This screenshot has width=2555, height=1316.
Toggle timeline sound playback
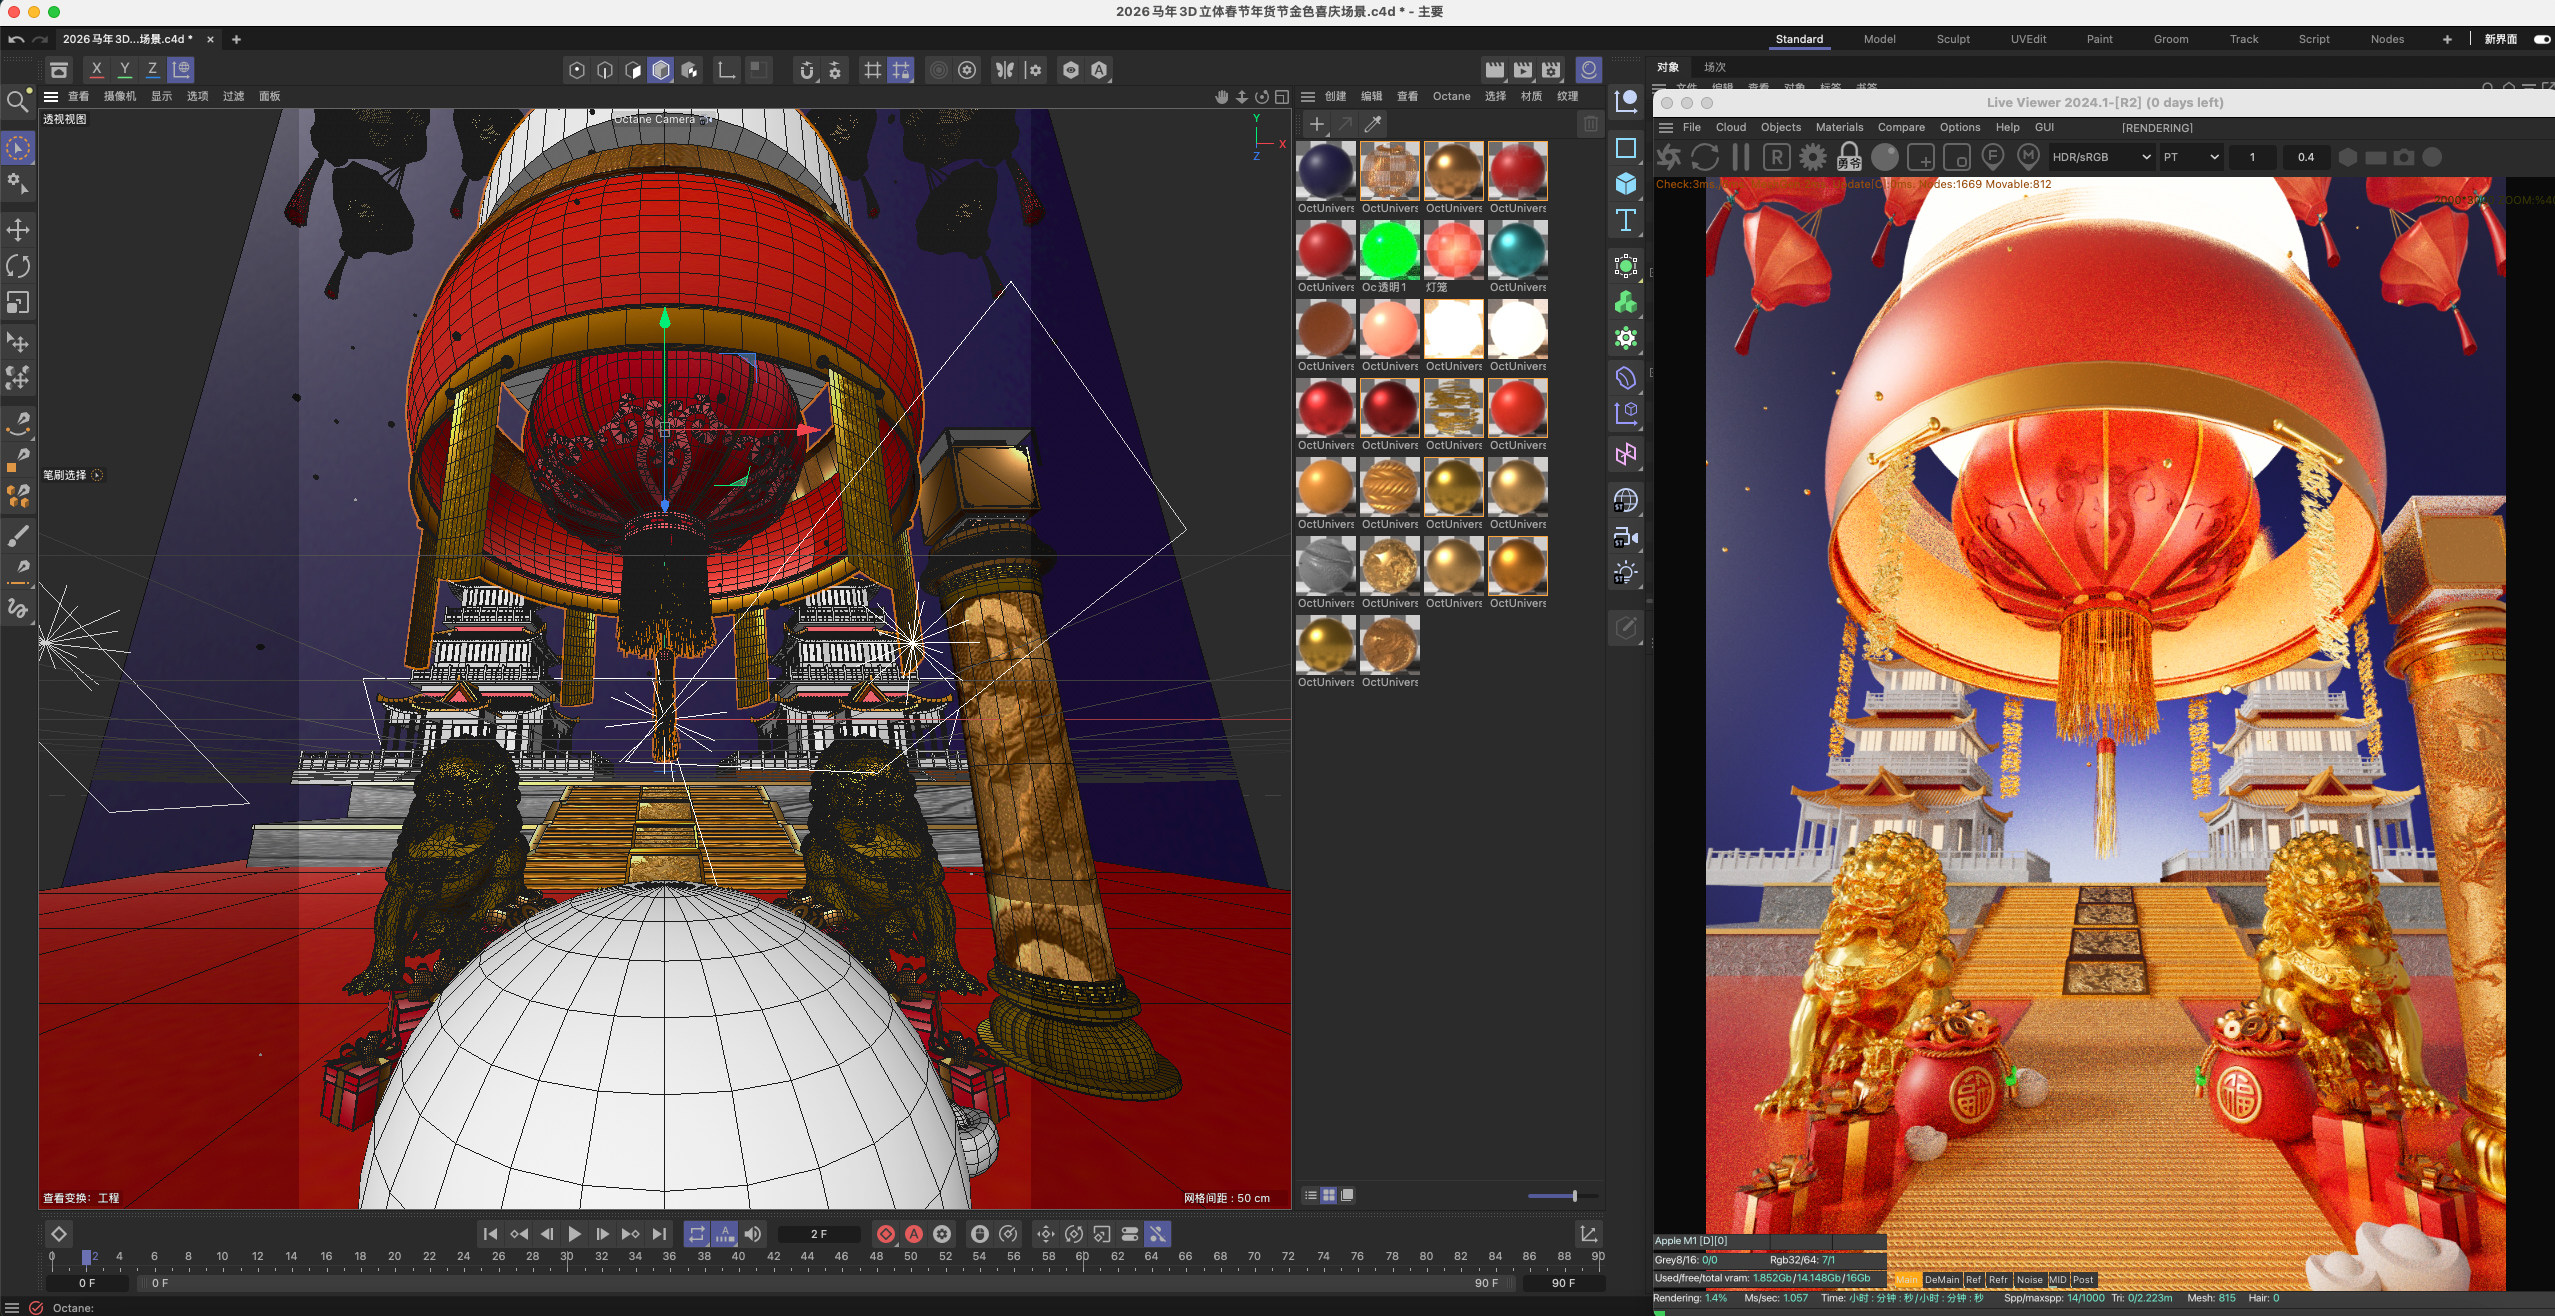point(753,1234)
